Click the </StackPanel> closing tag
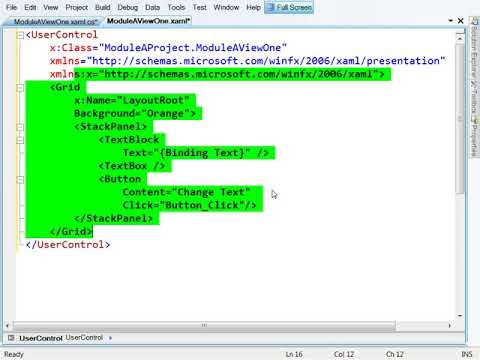This screenshot has height=360, width=480. pyautogui.click(x=113, y=219)
